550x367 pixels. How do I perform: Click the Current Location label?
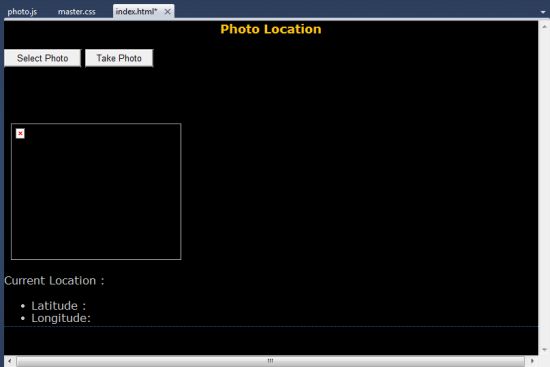(x=54, y=281)
